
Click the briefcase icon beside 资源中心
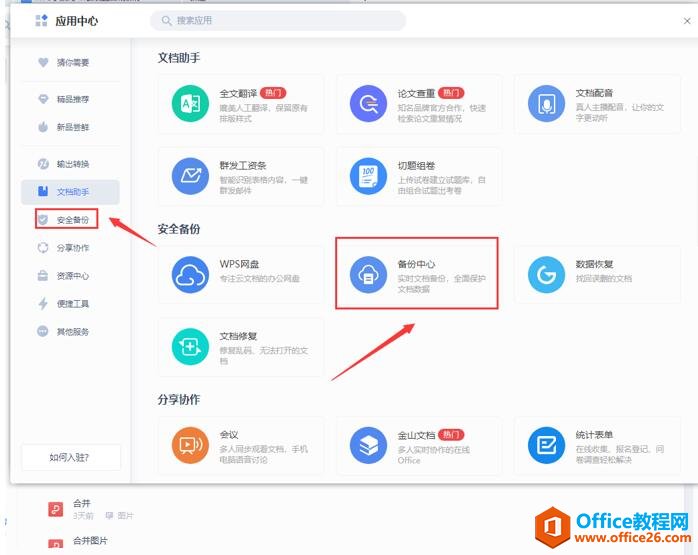point(43,275)
